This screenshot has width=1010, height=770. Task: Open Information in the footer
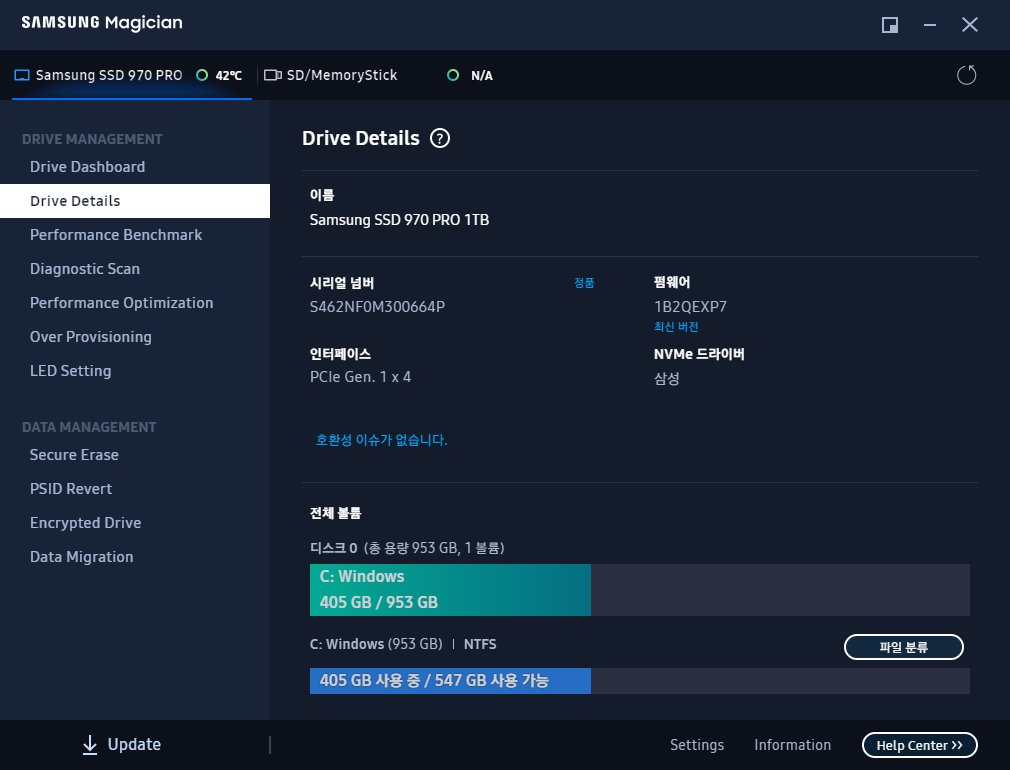[792, 745]
